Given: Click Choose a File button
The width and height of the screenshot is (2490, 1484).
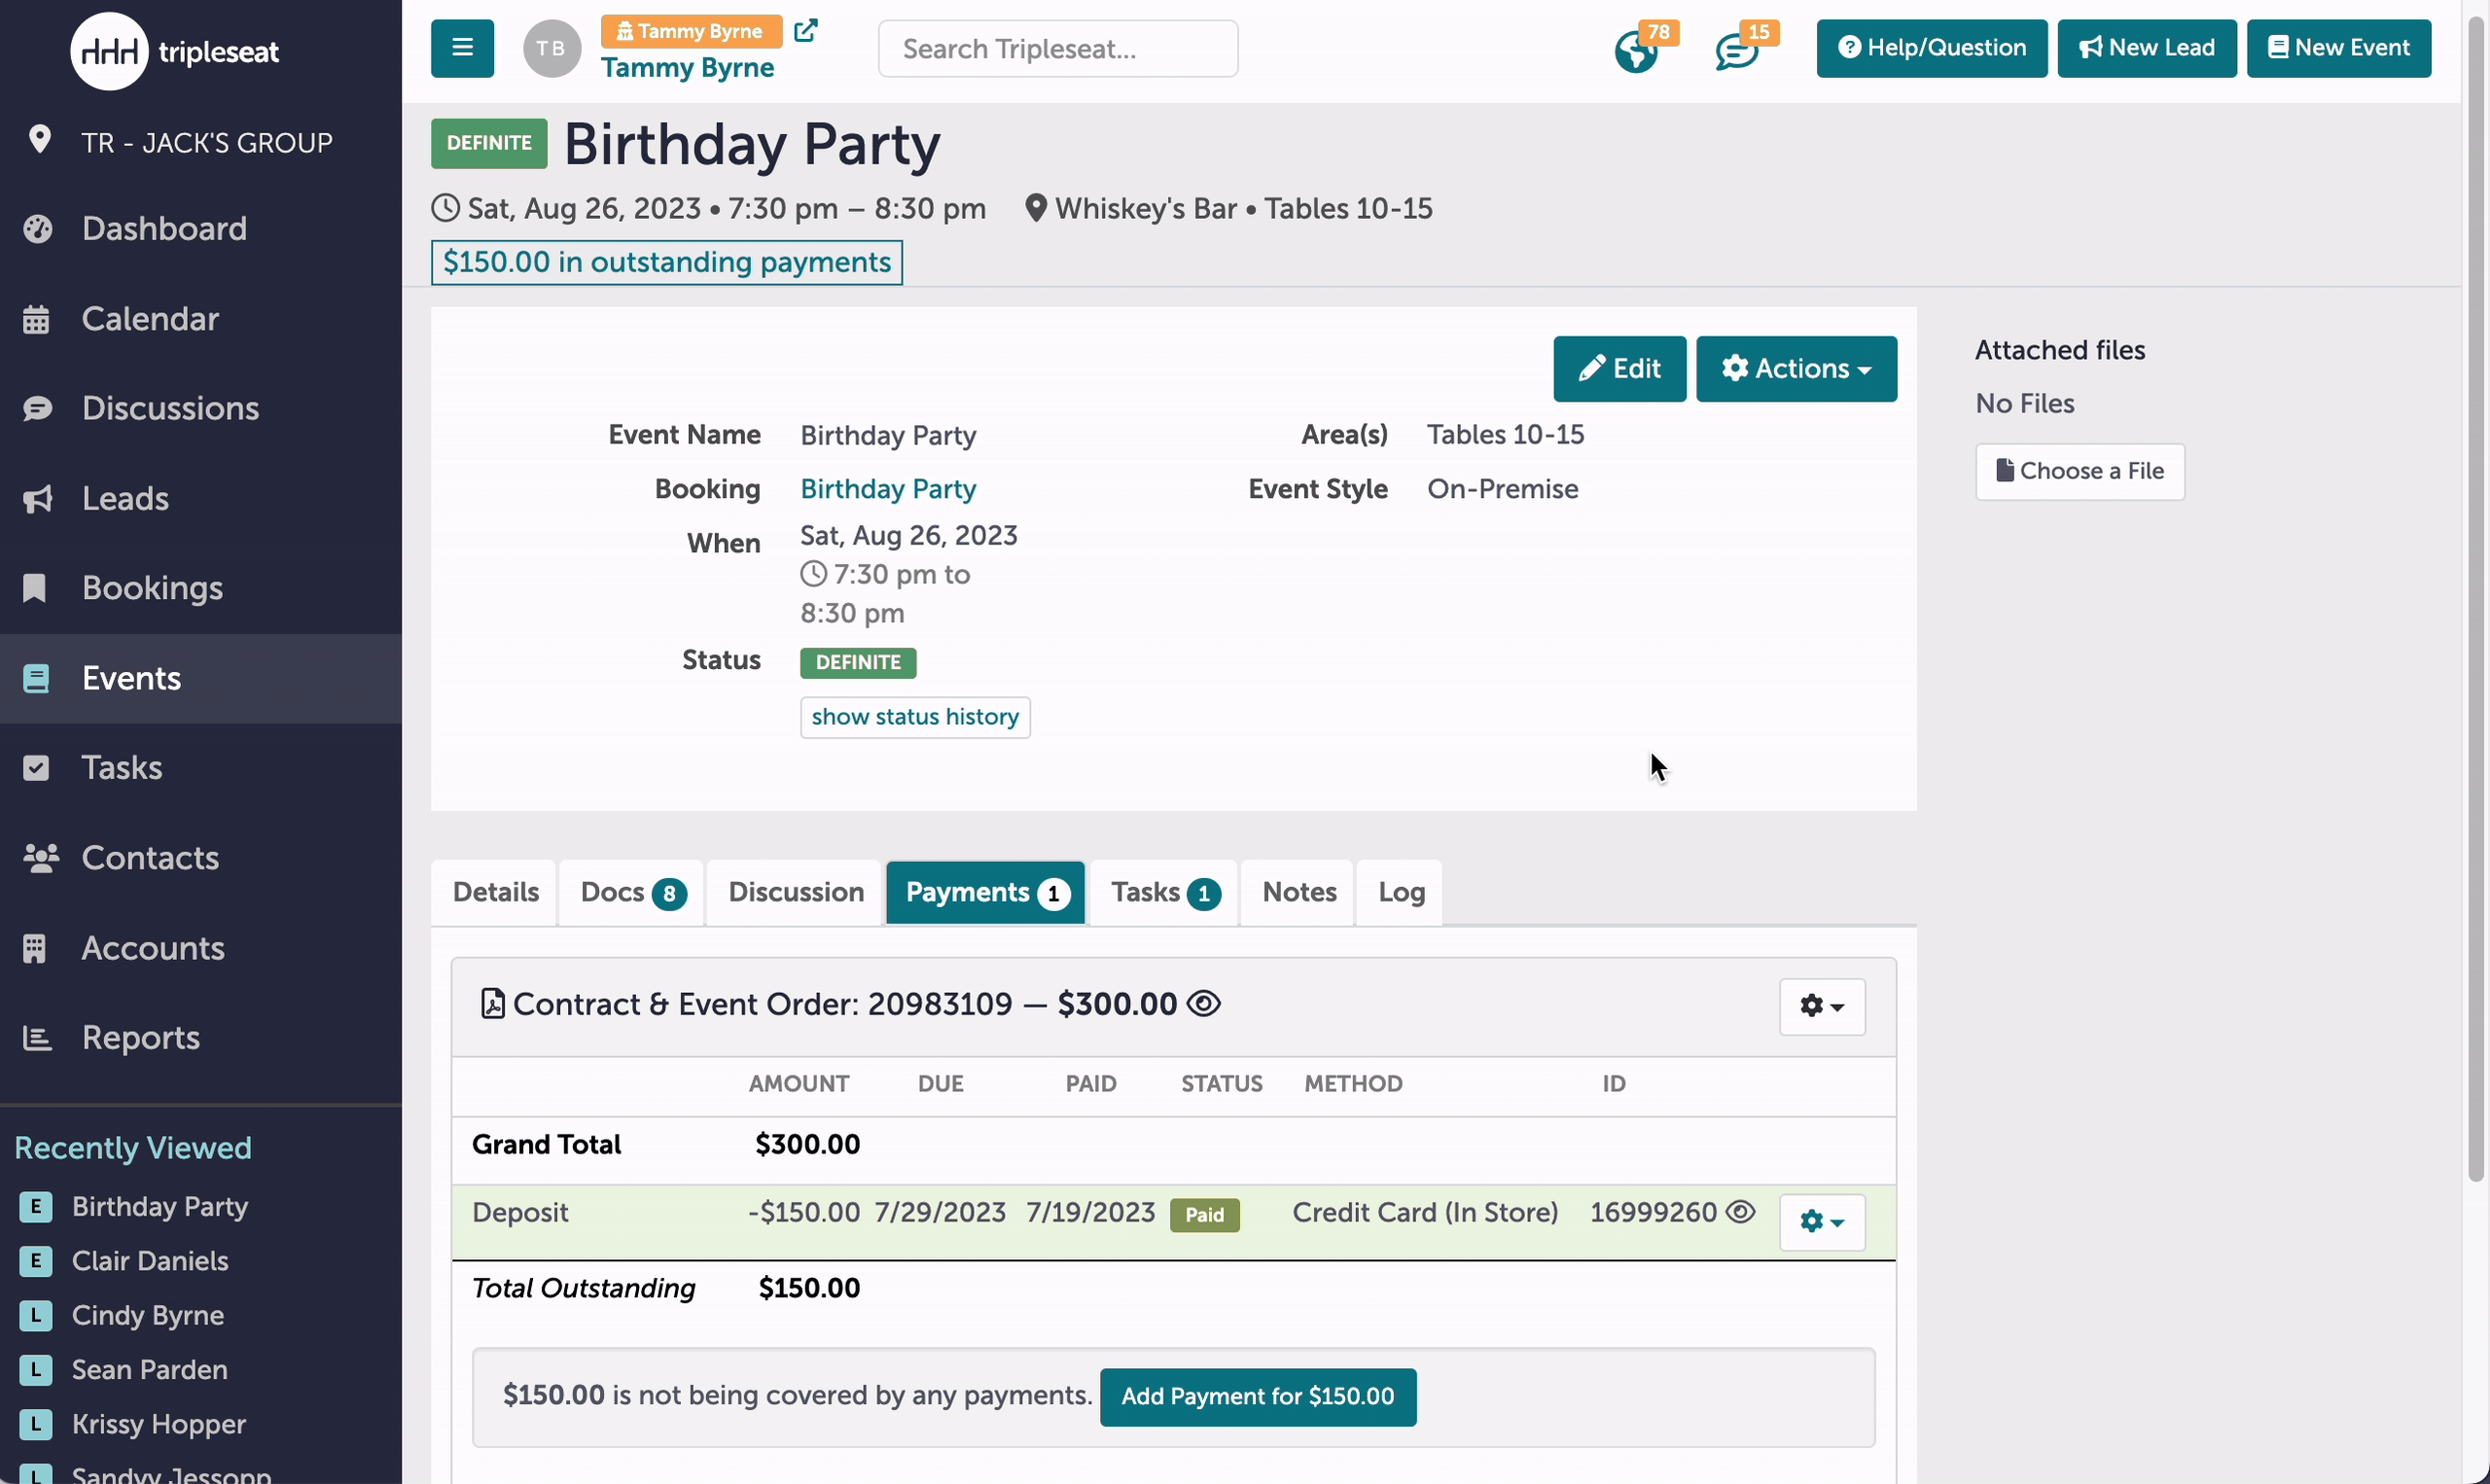Looking at the screenshot, I should [2080, 471].
